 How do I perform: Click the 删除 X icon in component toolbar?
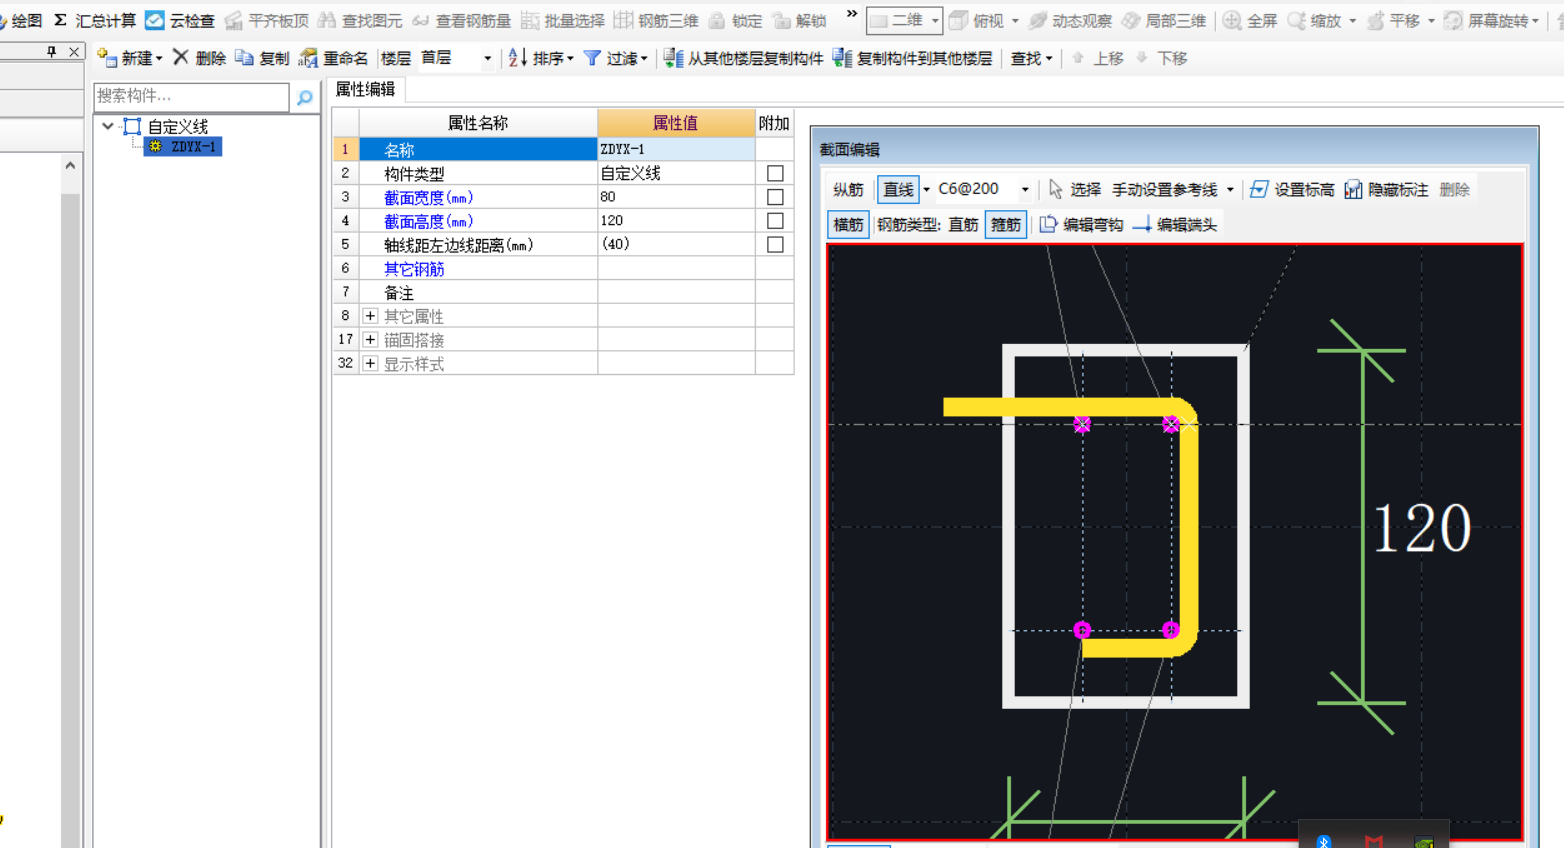click(x=181, y=58)
